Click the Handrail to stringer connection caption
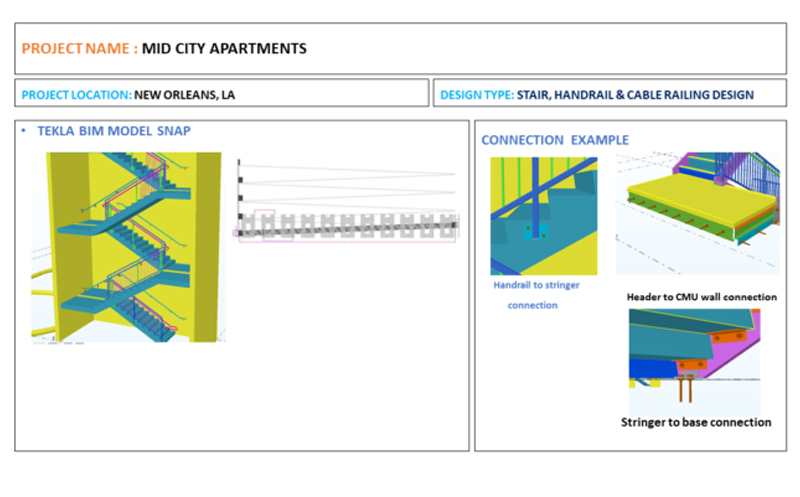 536,295
